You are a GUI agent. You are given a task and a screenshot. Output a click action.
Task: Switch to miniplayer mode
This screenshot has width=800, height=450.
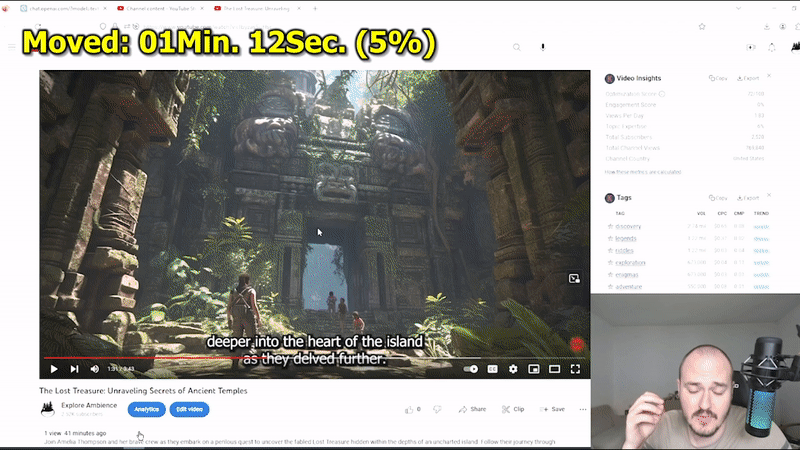tap(534, 369)
